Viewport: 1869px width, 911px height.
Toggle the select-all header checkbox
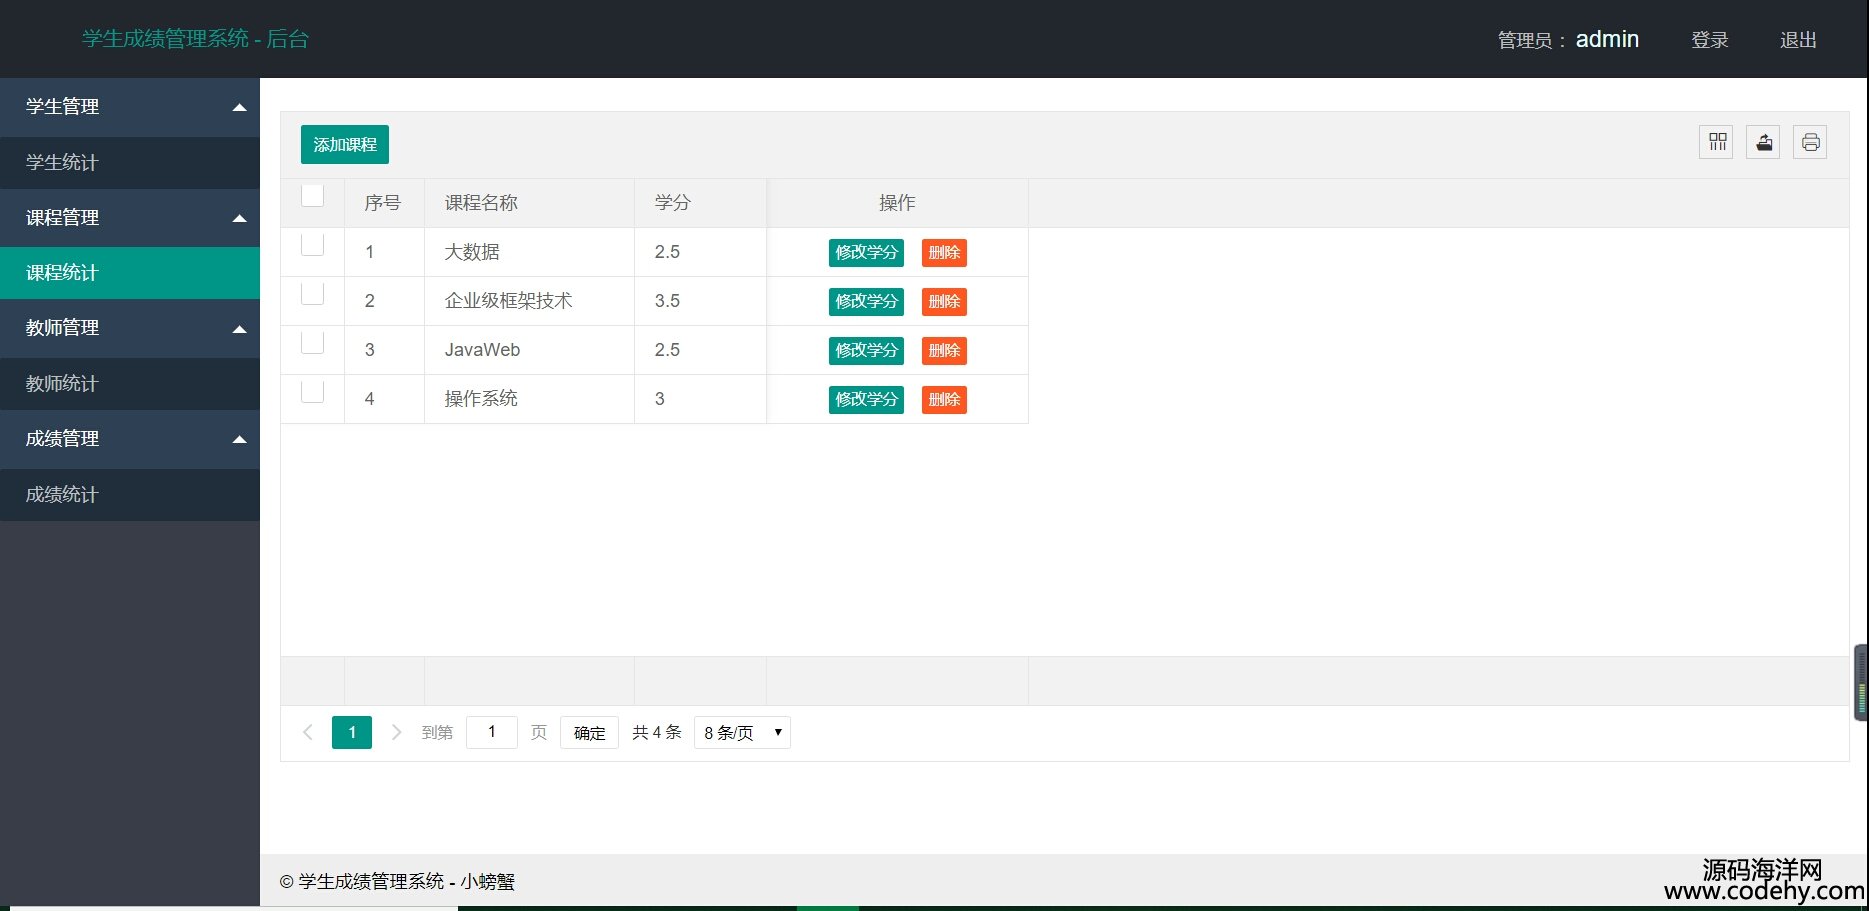[313, 195]
